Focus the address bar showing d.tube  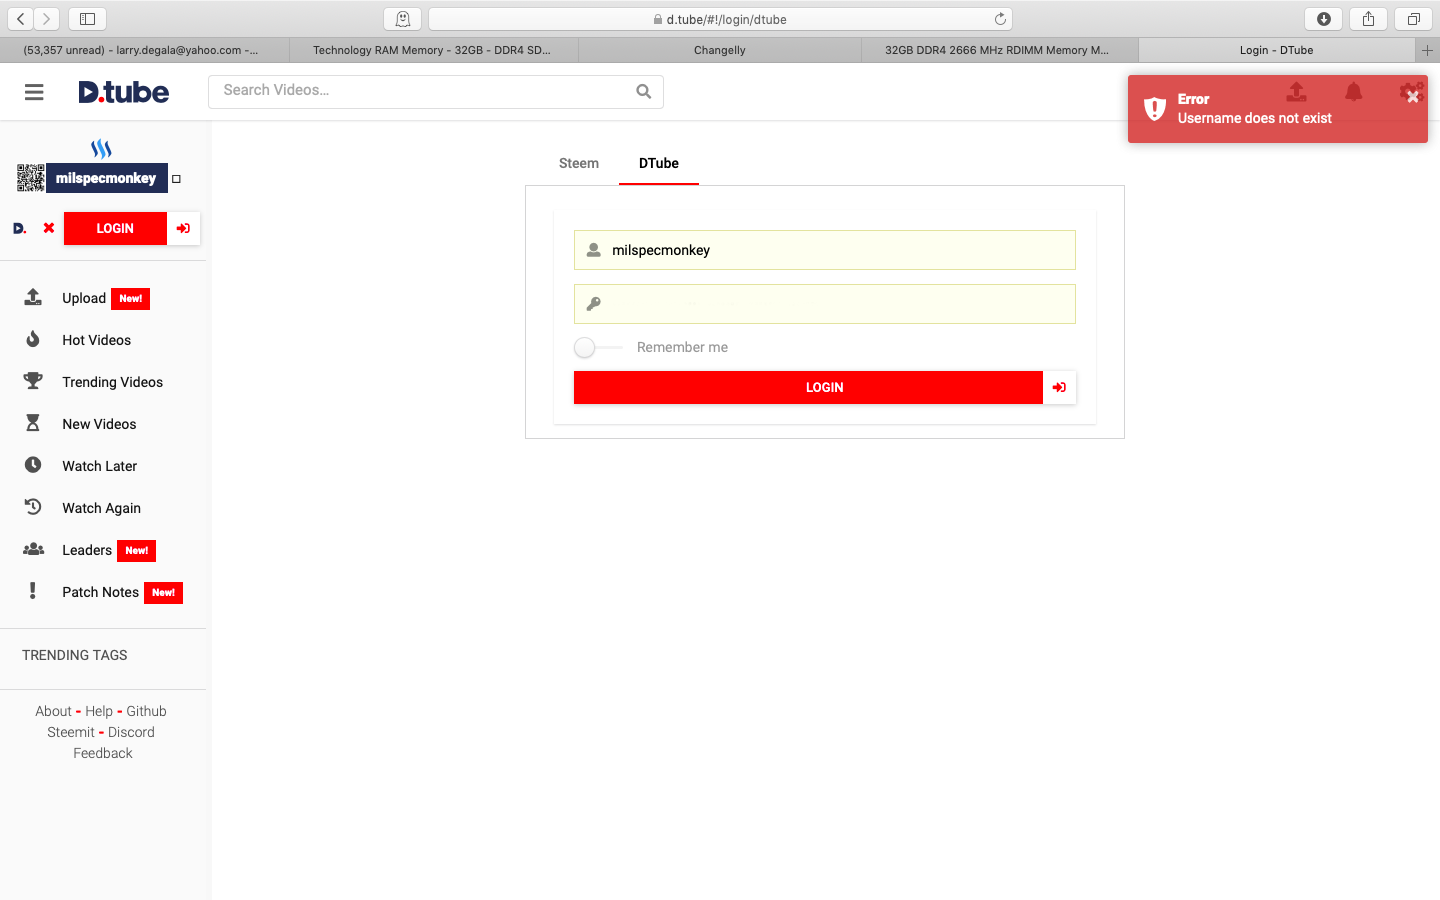click(x=720, y=19)
